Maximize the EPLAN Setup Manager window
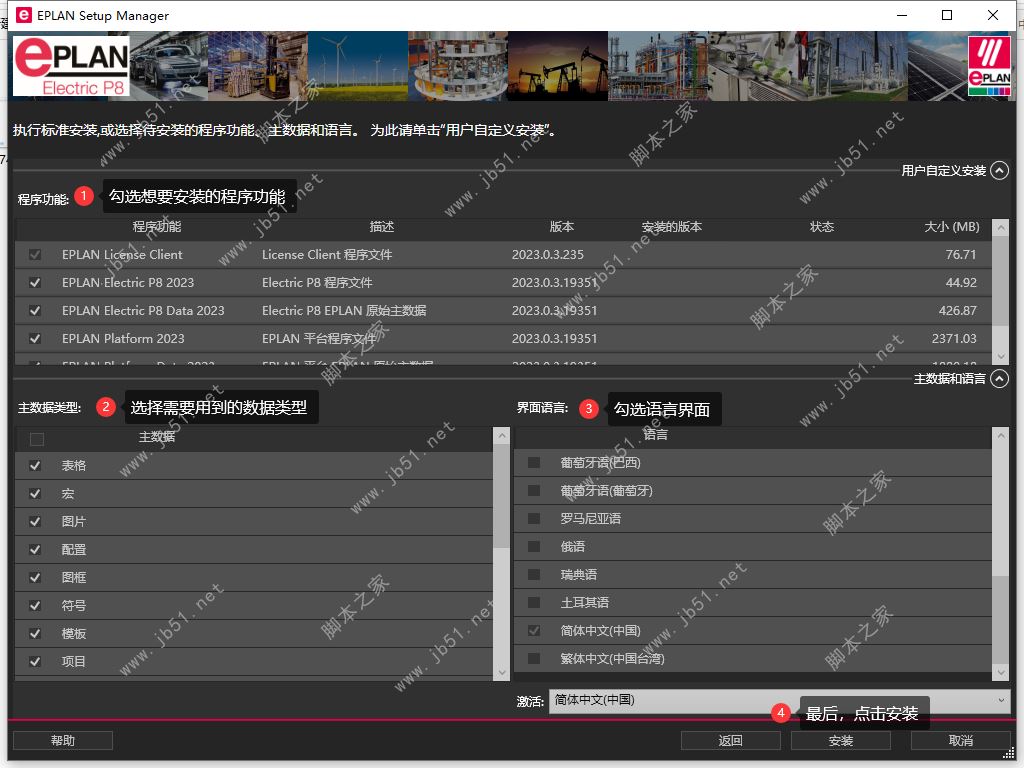The height and width of the screenshot is (768, 1024). point(947,15)
